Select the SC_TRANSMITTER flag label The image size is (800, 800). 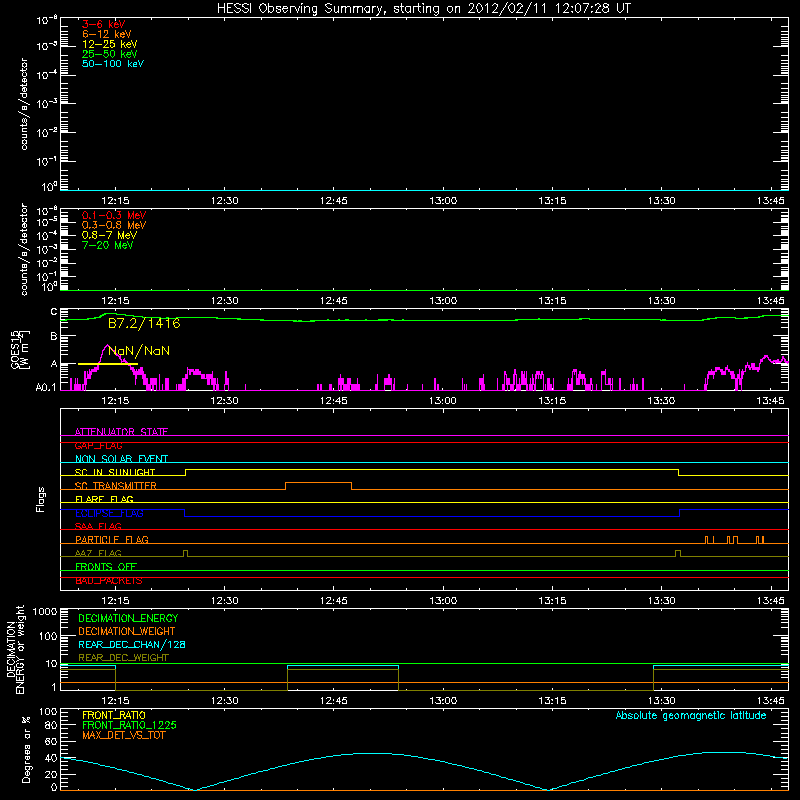116,486
